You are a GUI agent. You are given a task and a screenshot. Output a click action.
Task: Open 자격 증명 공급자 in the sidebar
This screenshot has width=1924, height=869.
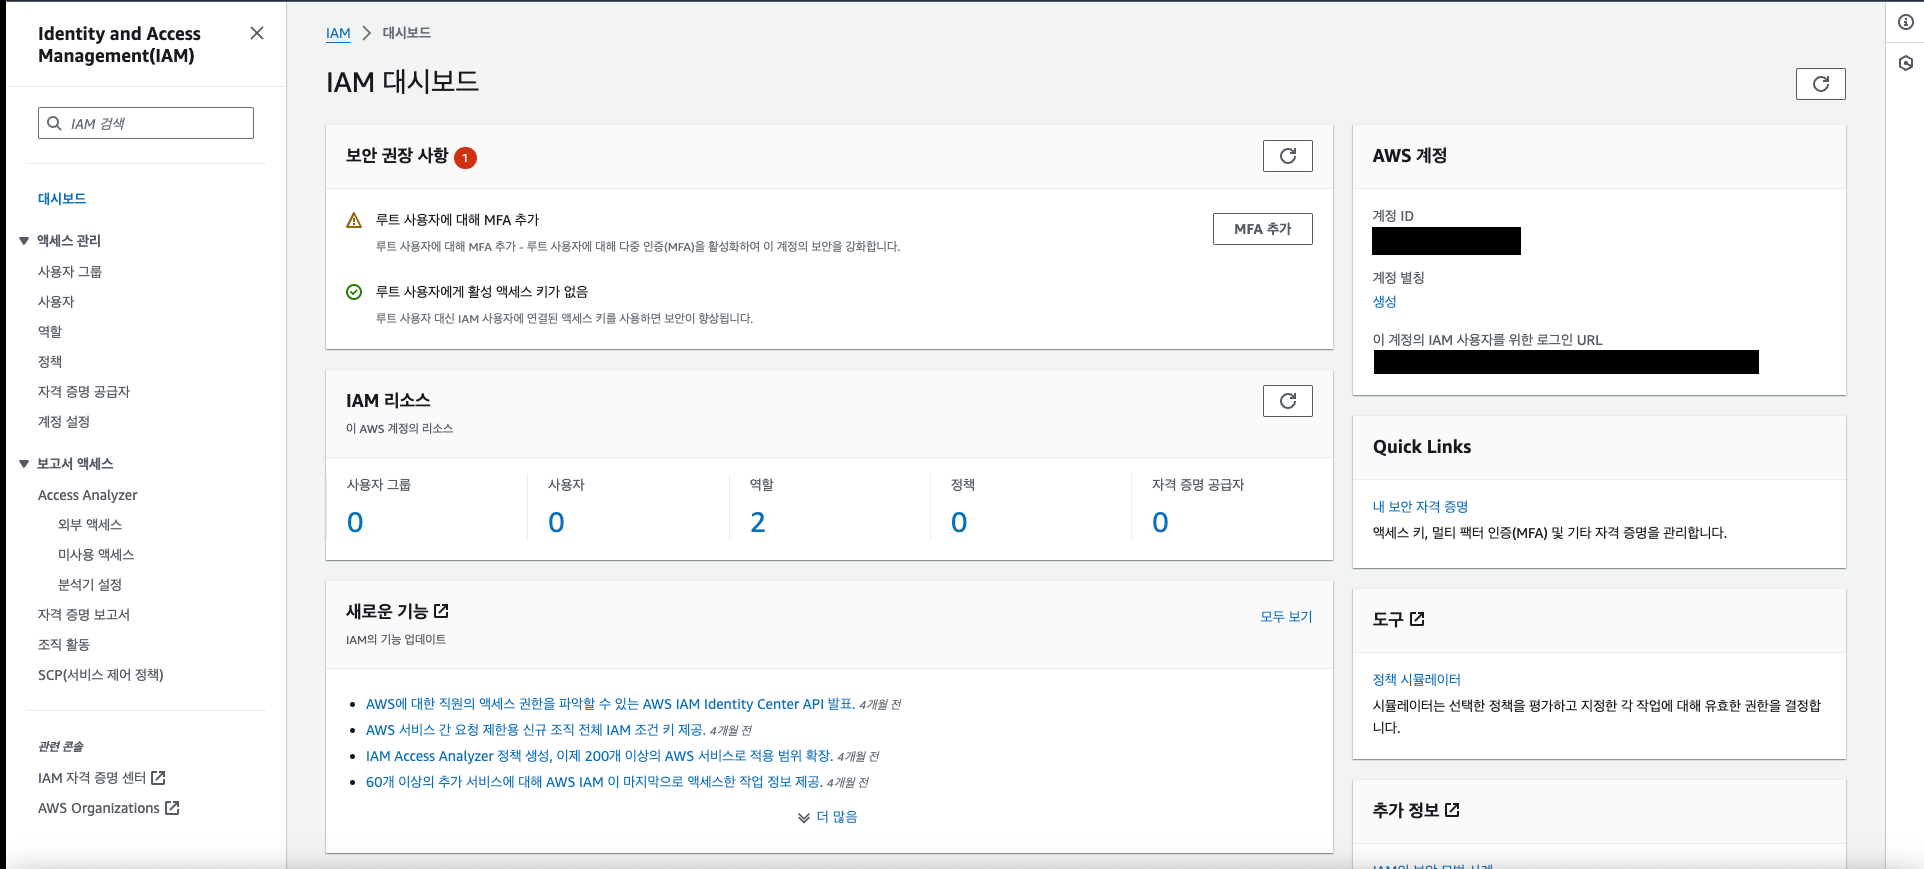point(84,391)
